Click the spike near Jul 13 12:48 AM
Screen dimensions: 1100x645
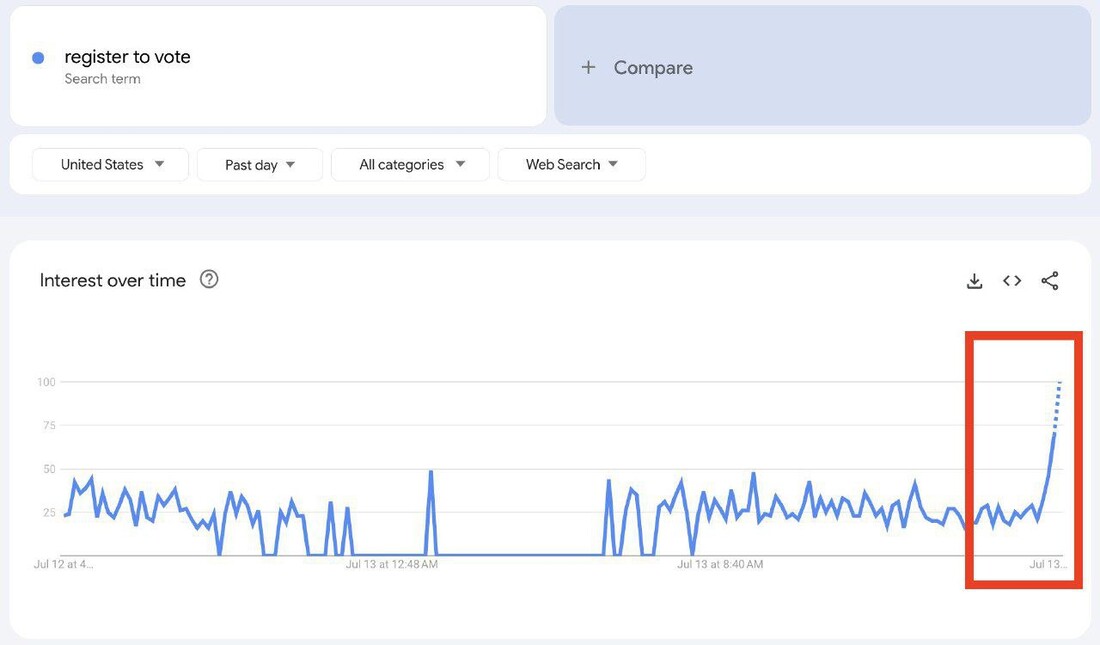click(431, 473)
